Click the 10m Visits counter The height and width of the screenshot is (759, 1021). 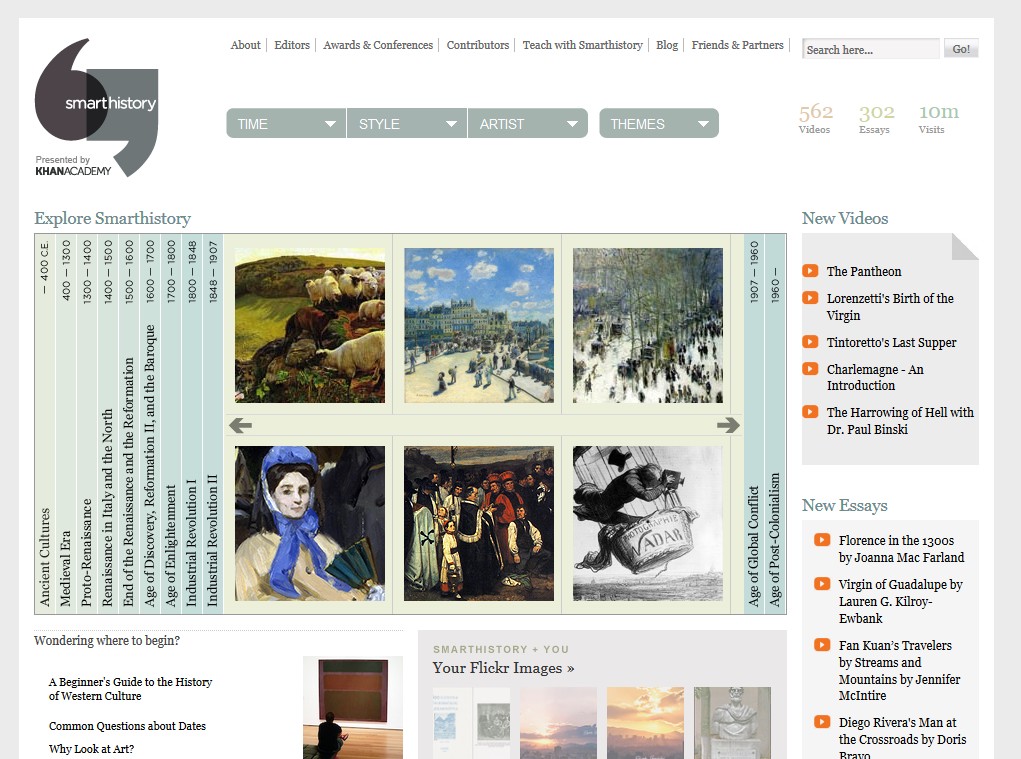pos(938,118)
